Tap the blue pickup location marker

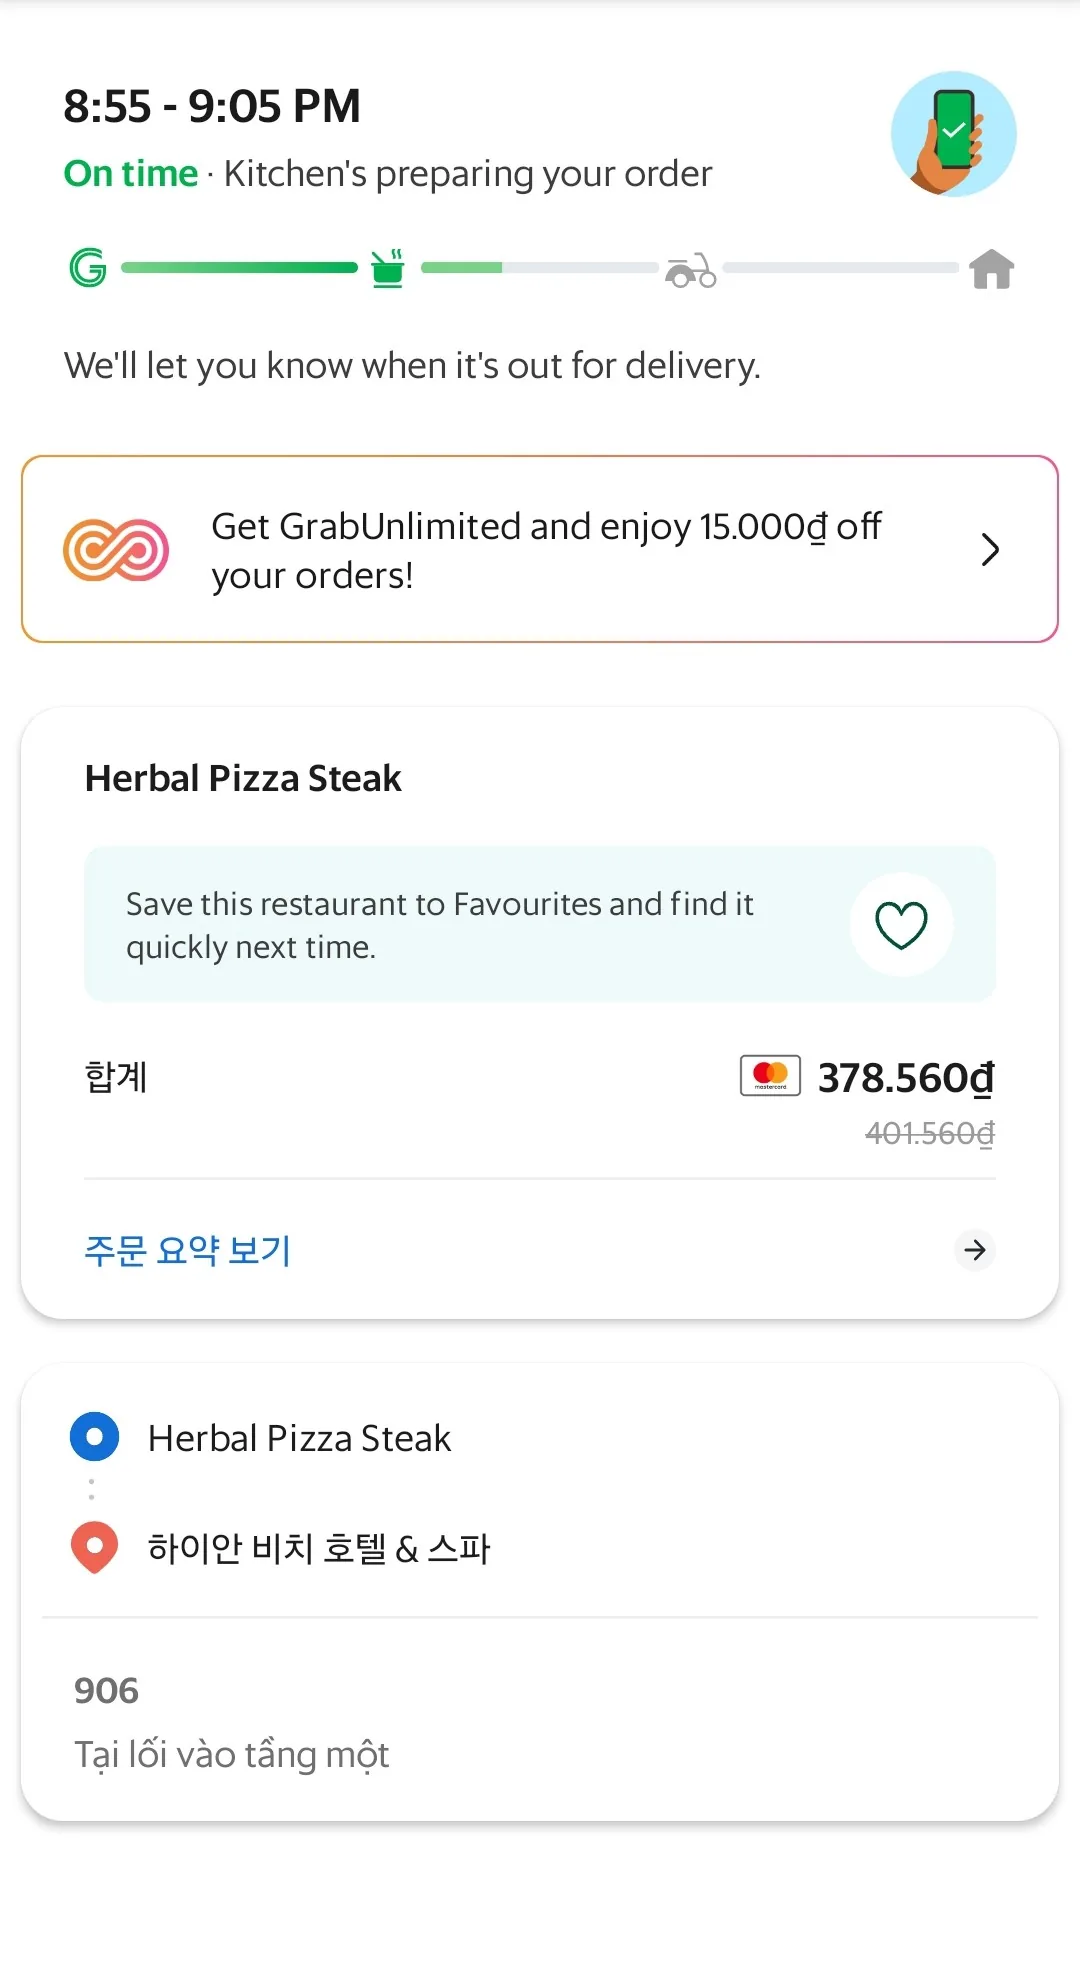95,1437
